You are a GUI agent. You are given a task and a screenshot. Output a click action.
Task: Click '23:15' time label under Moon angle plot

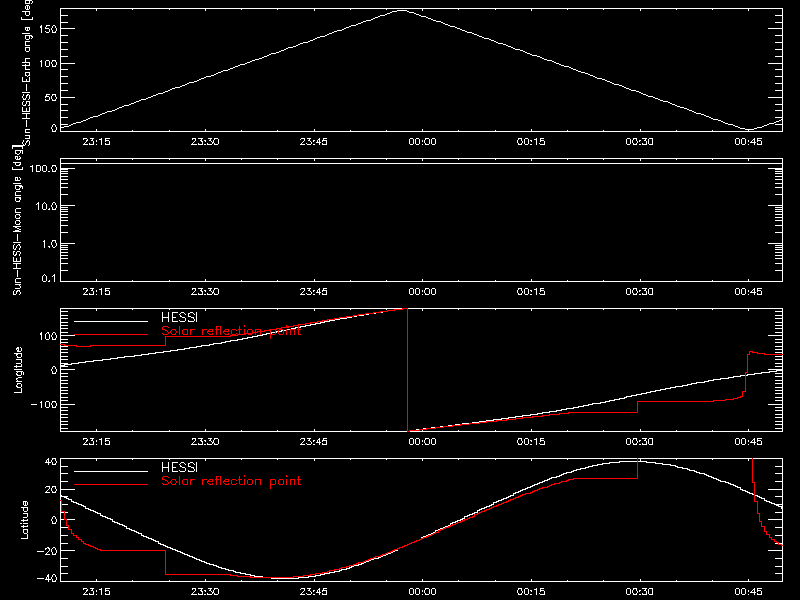click(96, 291)
